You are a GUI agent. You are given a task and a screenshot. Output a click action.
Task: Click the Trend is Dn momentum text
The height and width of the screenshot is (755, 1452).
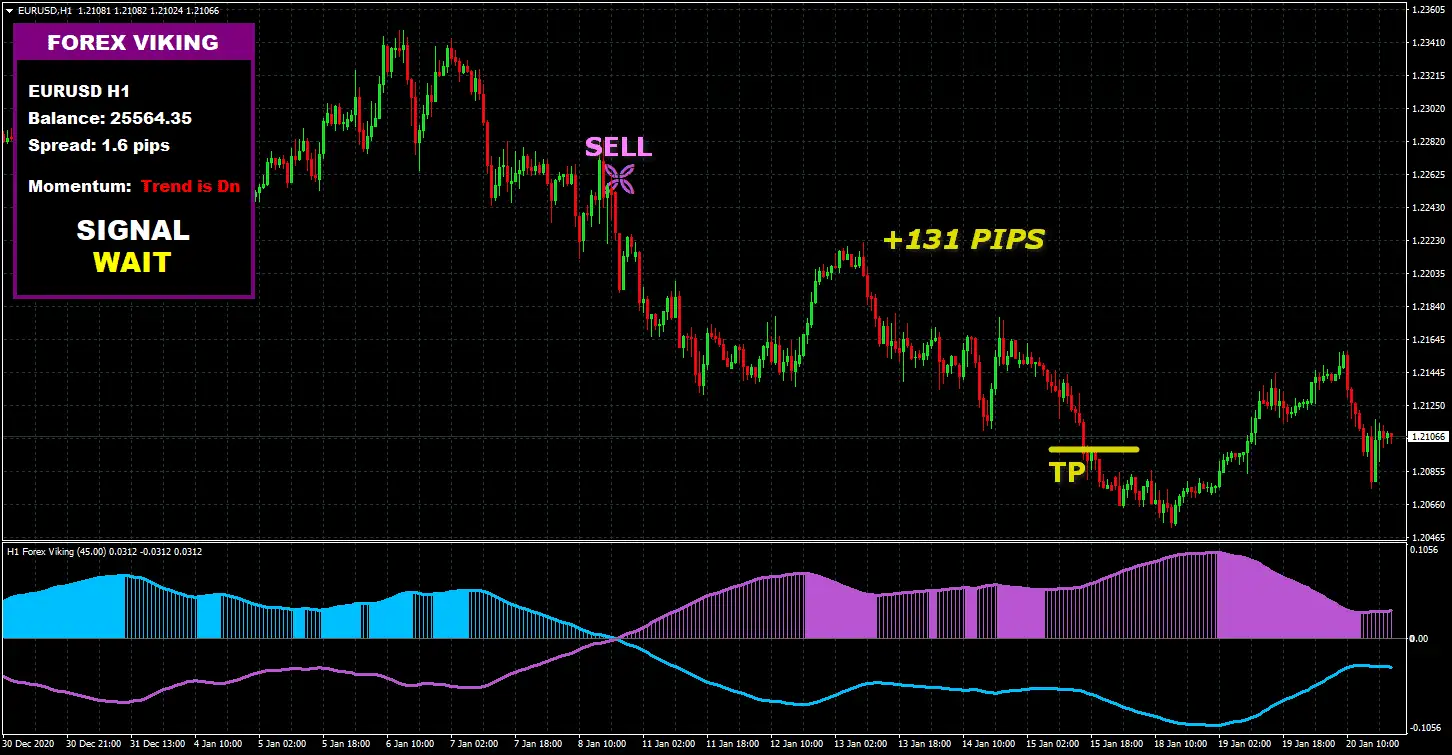[x=190, y=186]
